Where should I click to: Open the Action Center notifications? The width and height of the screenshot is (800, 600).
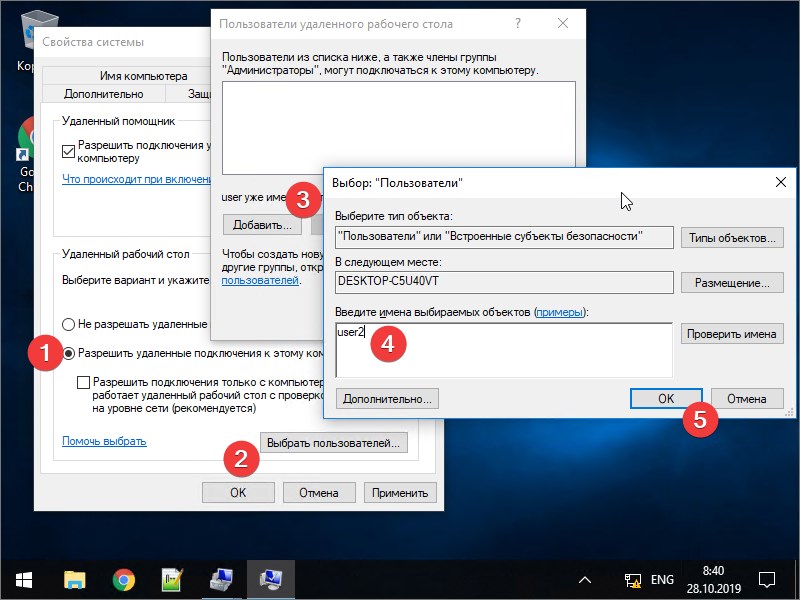767,580
